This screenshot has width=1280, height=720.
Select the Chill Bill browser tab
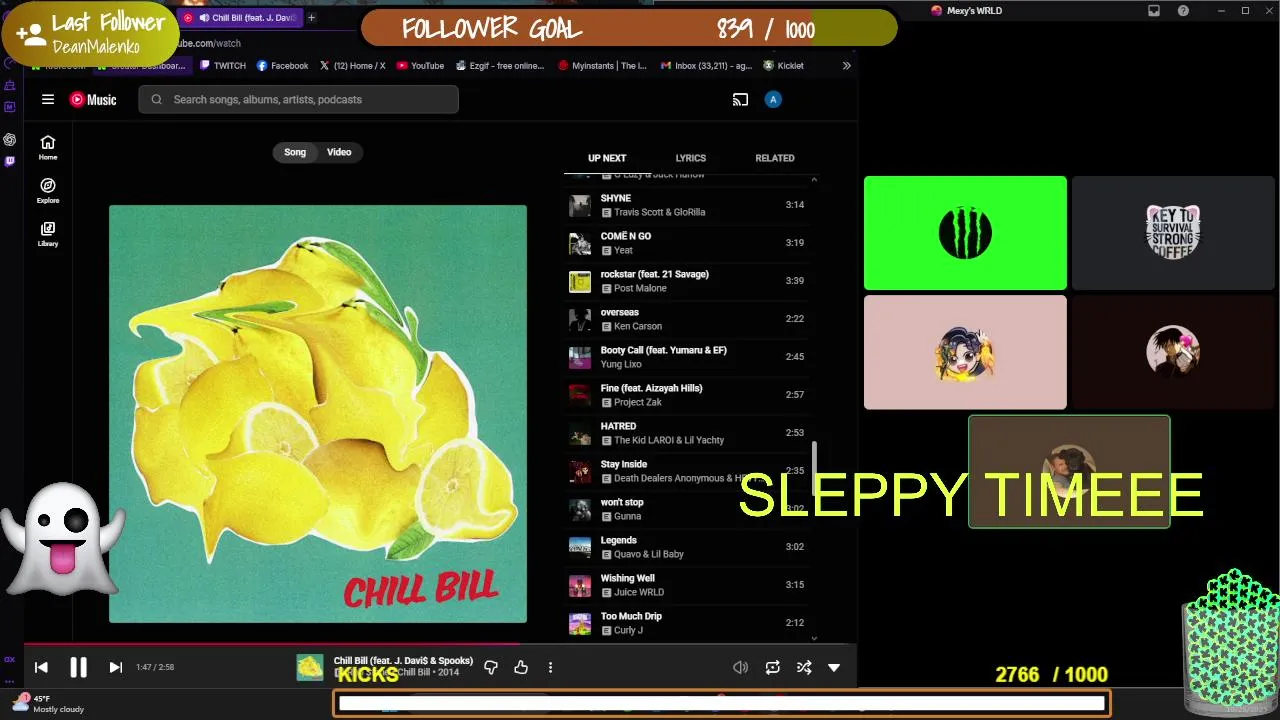click(240, 17)
